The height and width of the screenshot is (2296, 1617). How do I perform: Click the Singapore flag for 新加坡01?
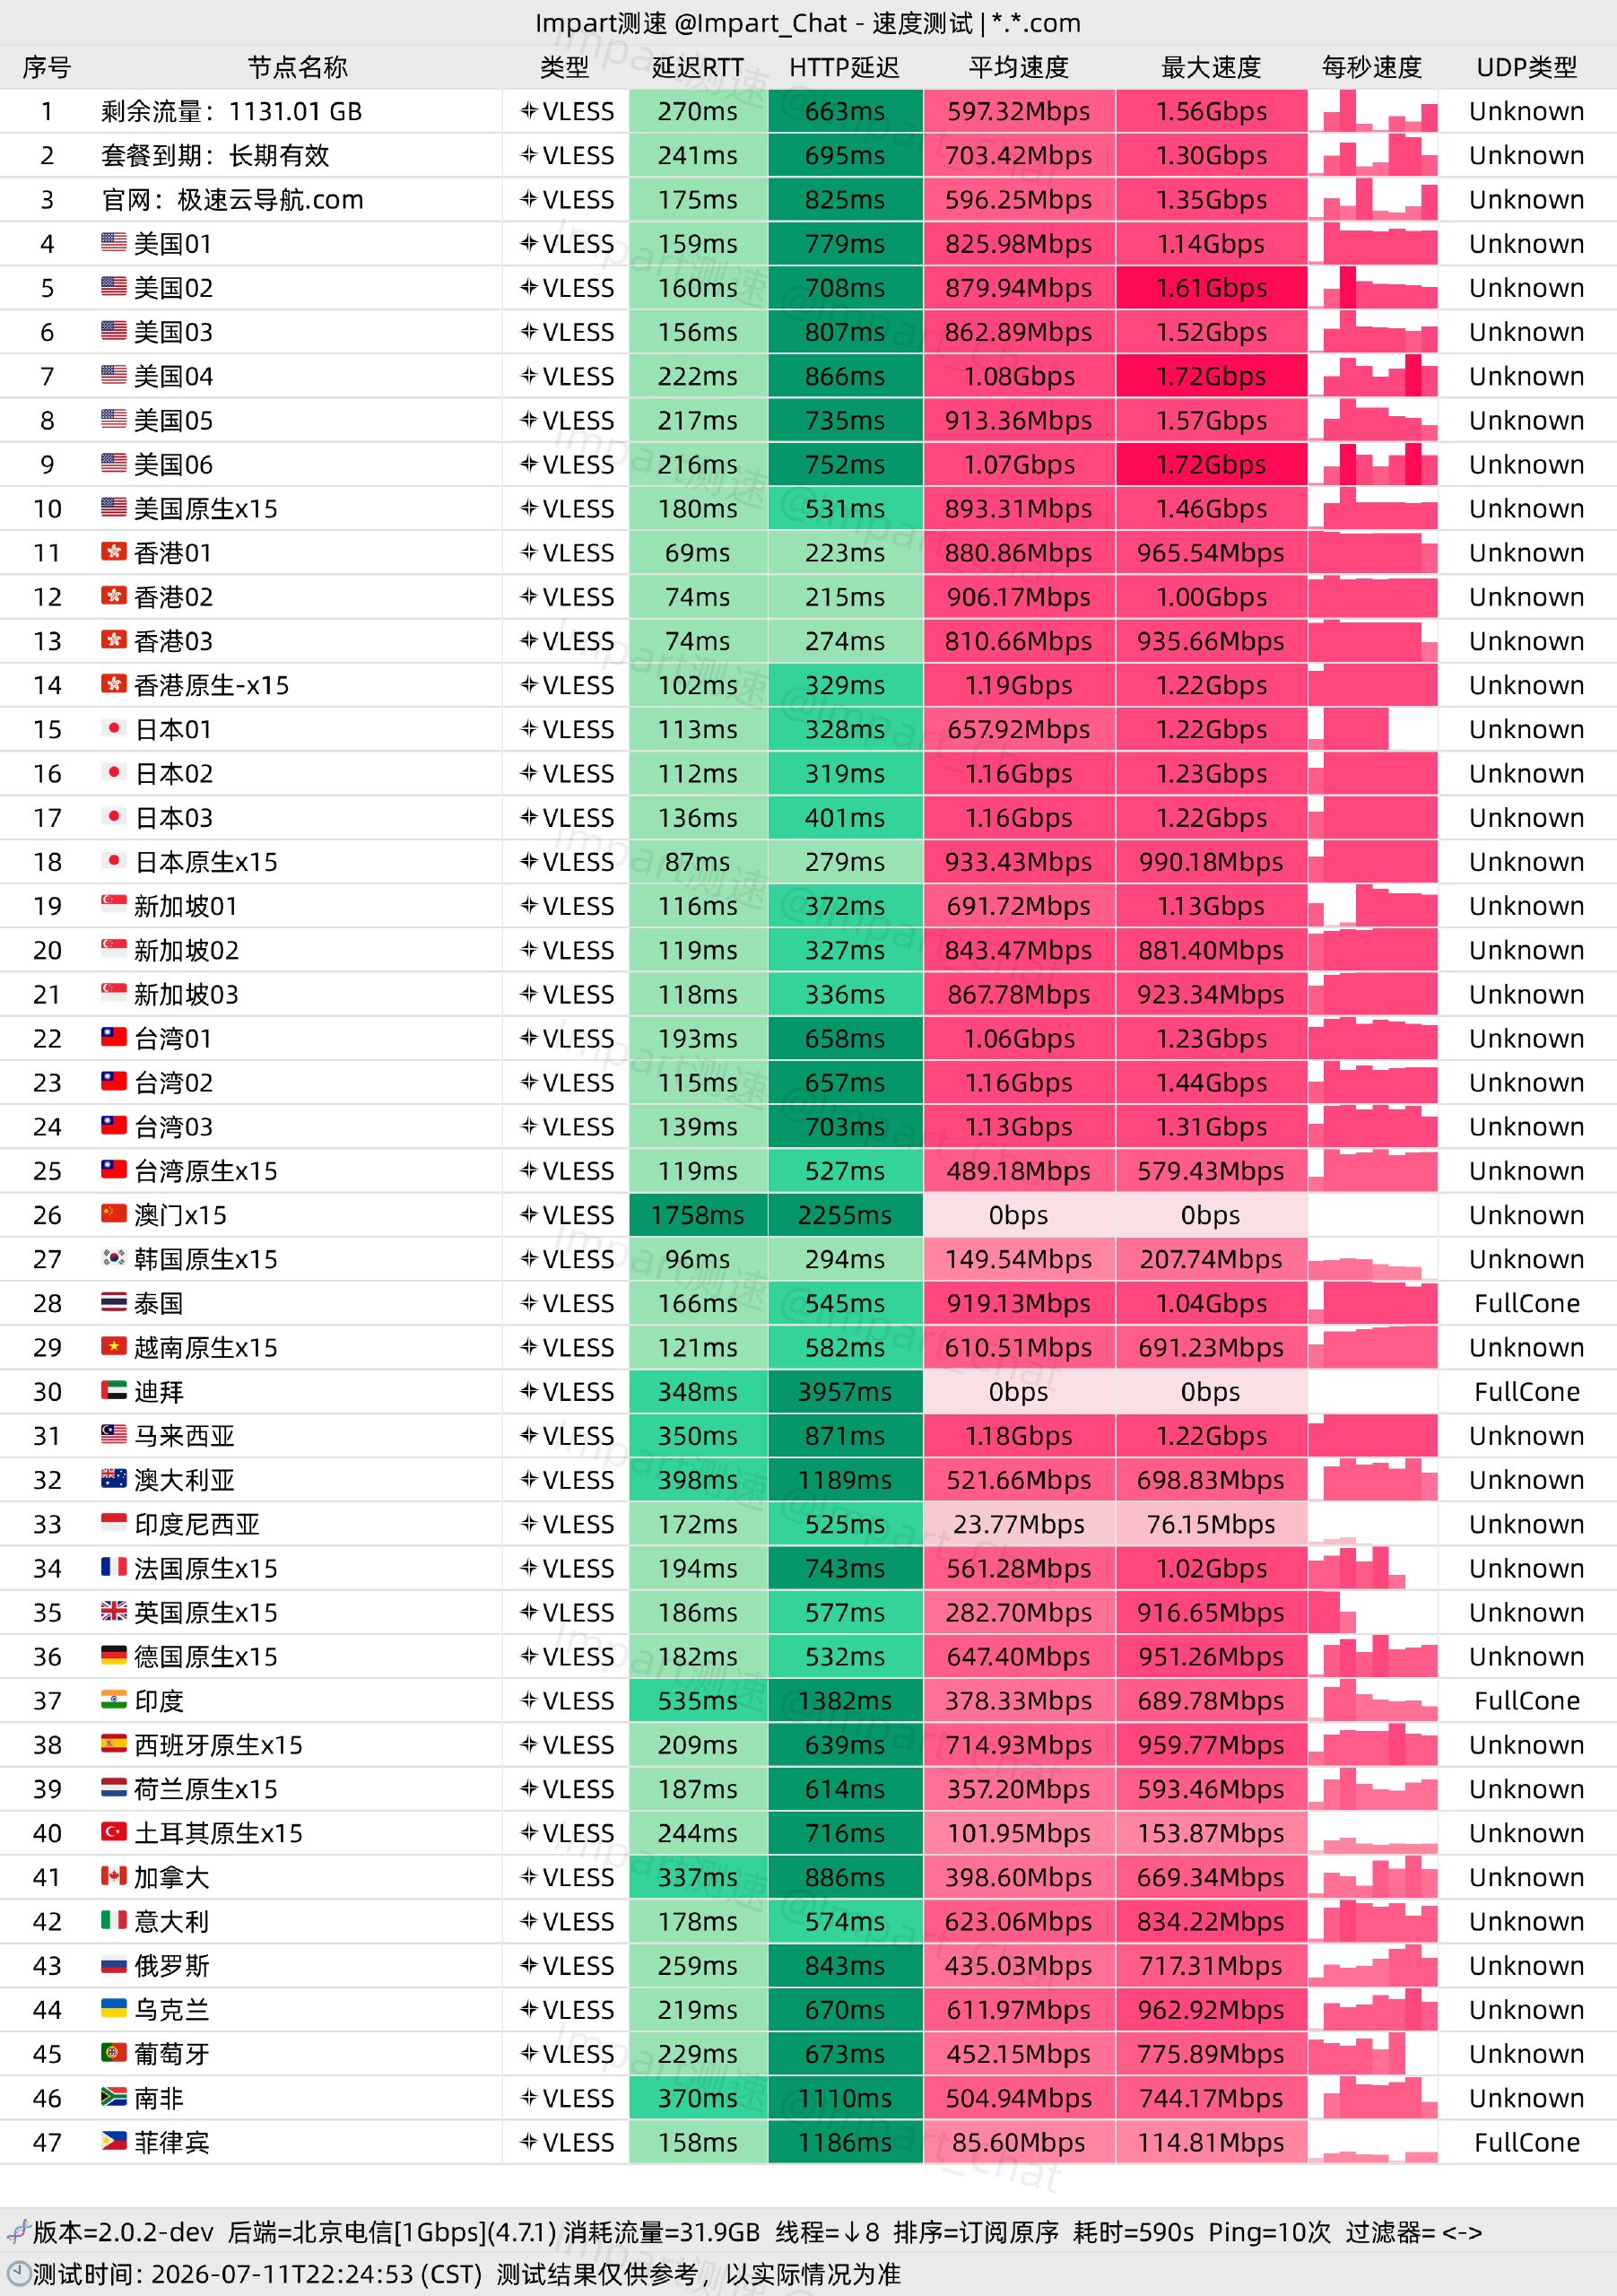pyautogui.click(x=114, y=905)
